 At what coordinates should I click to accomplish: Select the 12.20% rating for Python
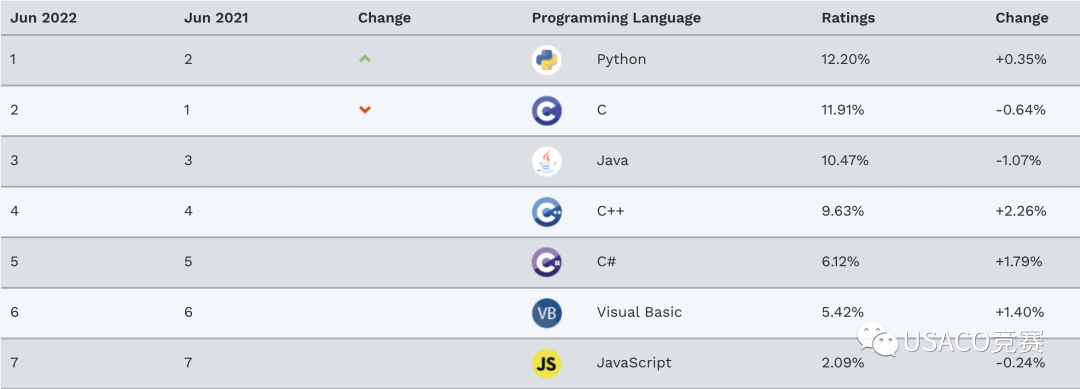pos(845,59)
